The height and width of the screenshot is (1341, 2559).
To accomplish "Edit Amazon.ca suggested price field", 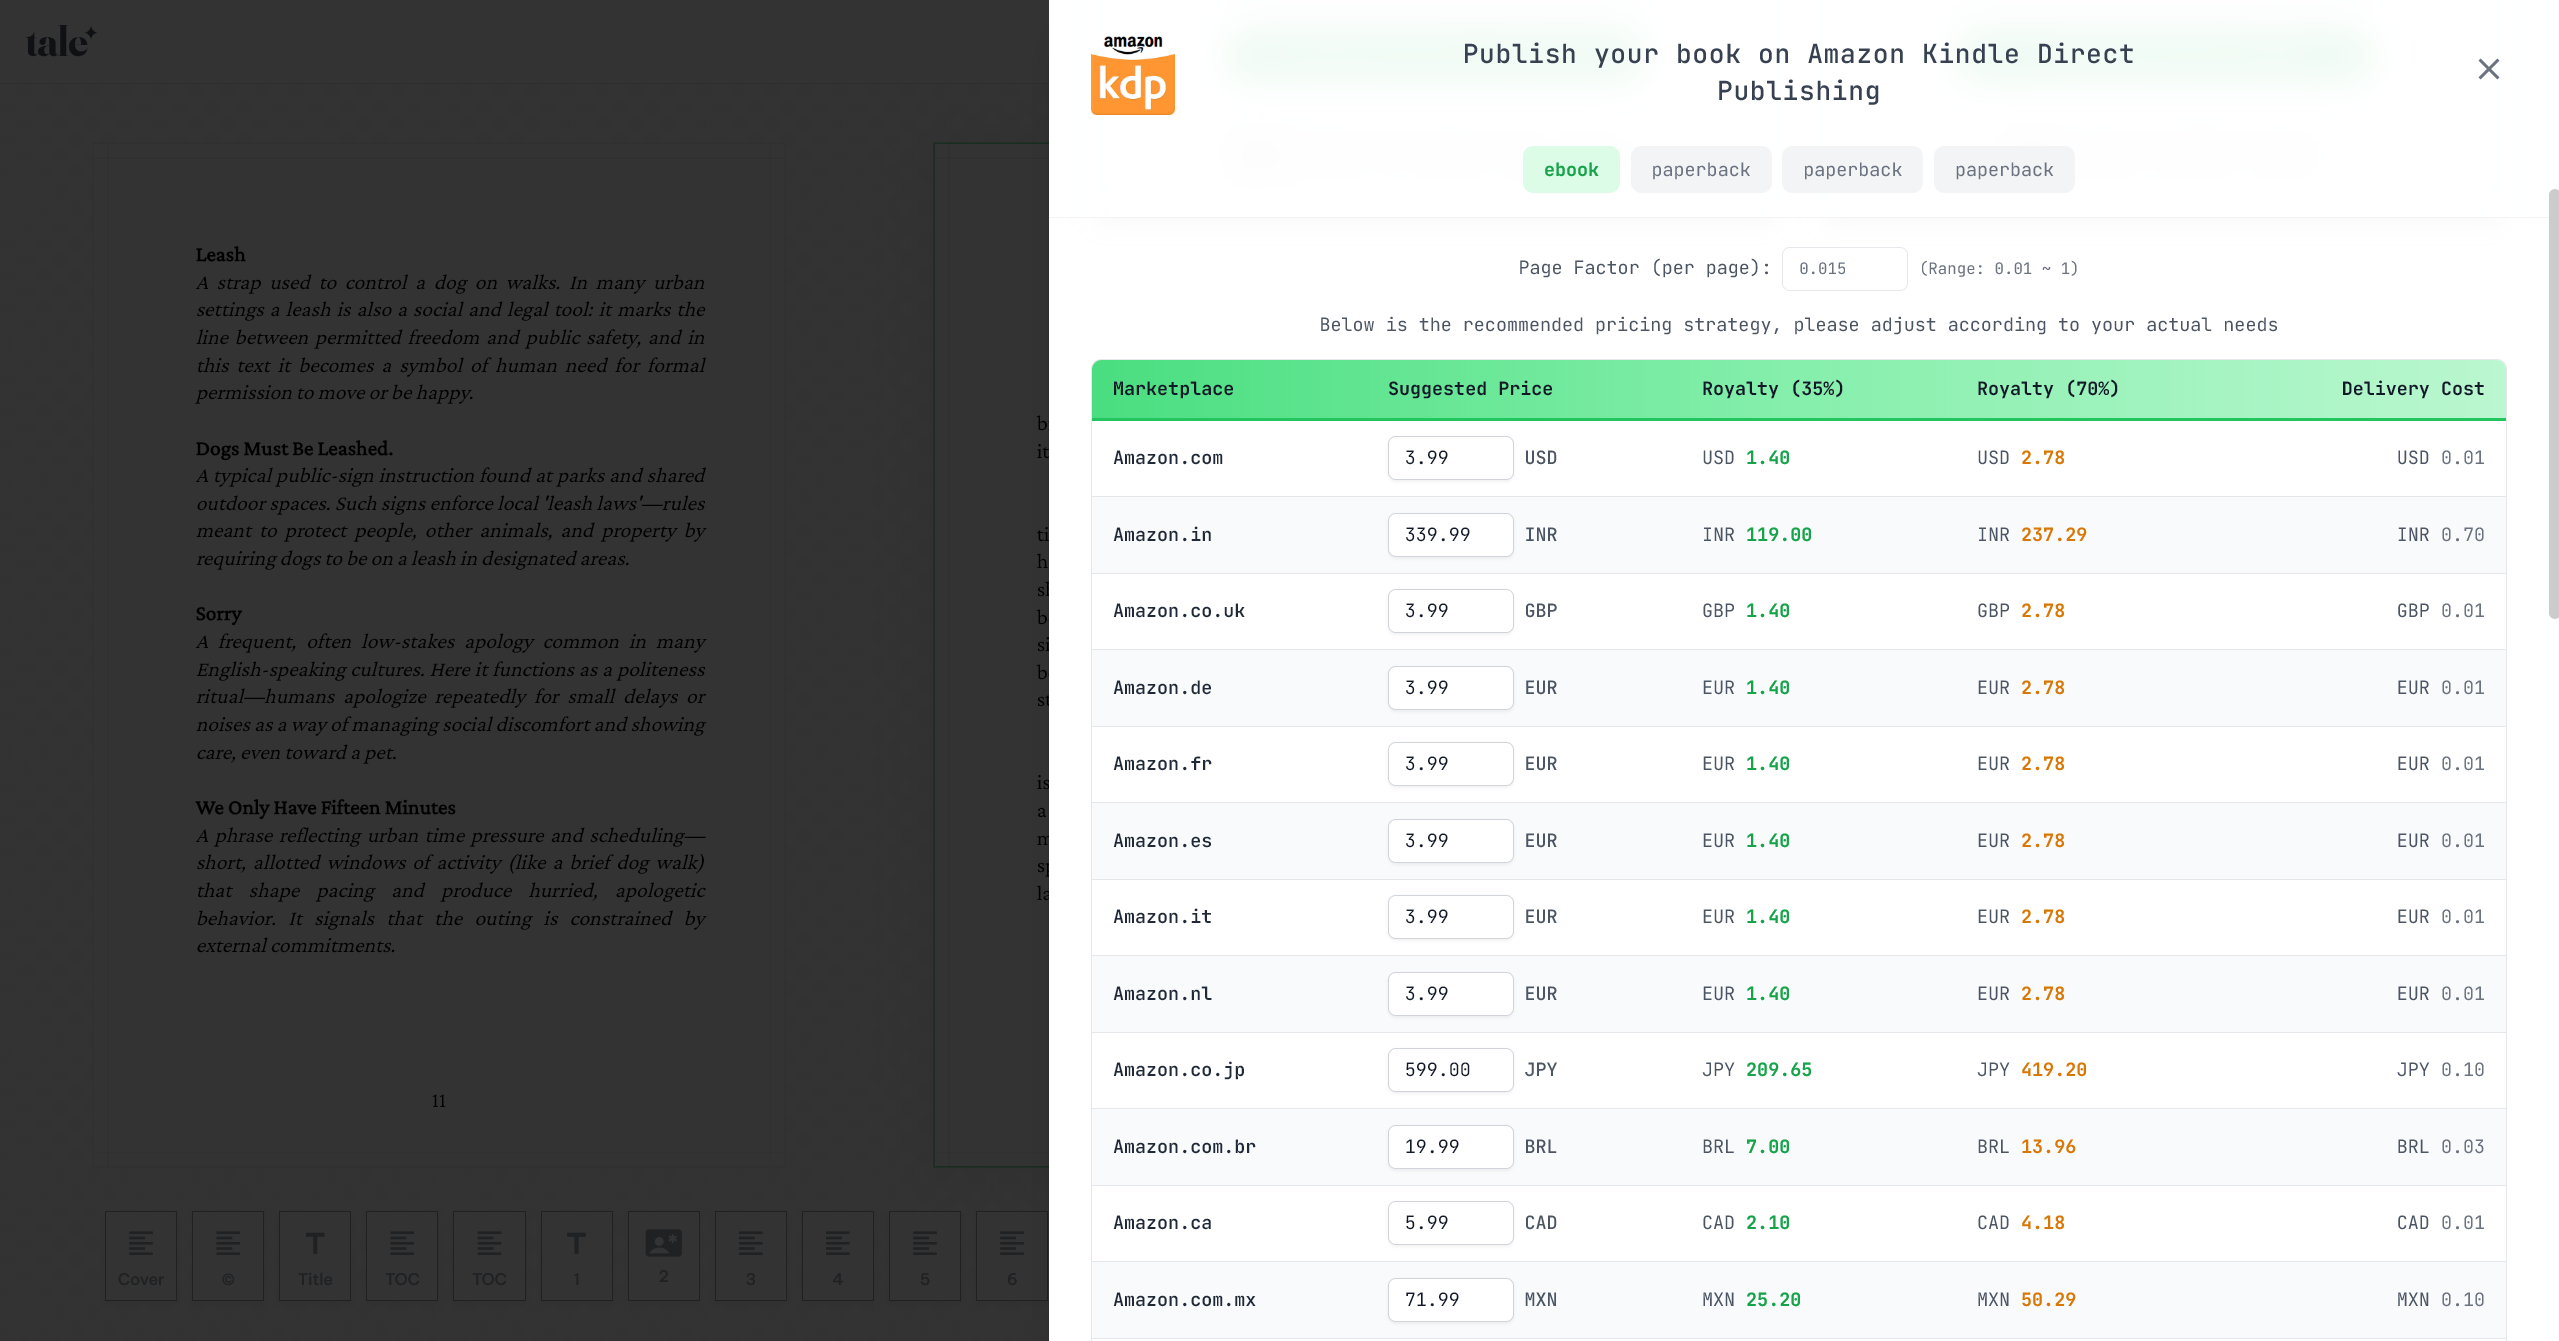I will [x=1449, y=1223].
